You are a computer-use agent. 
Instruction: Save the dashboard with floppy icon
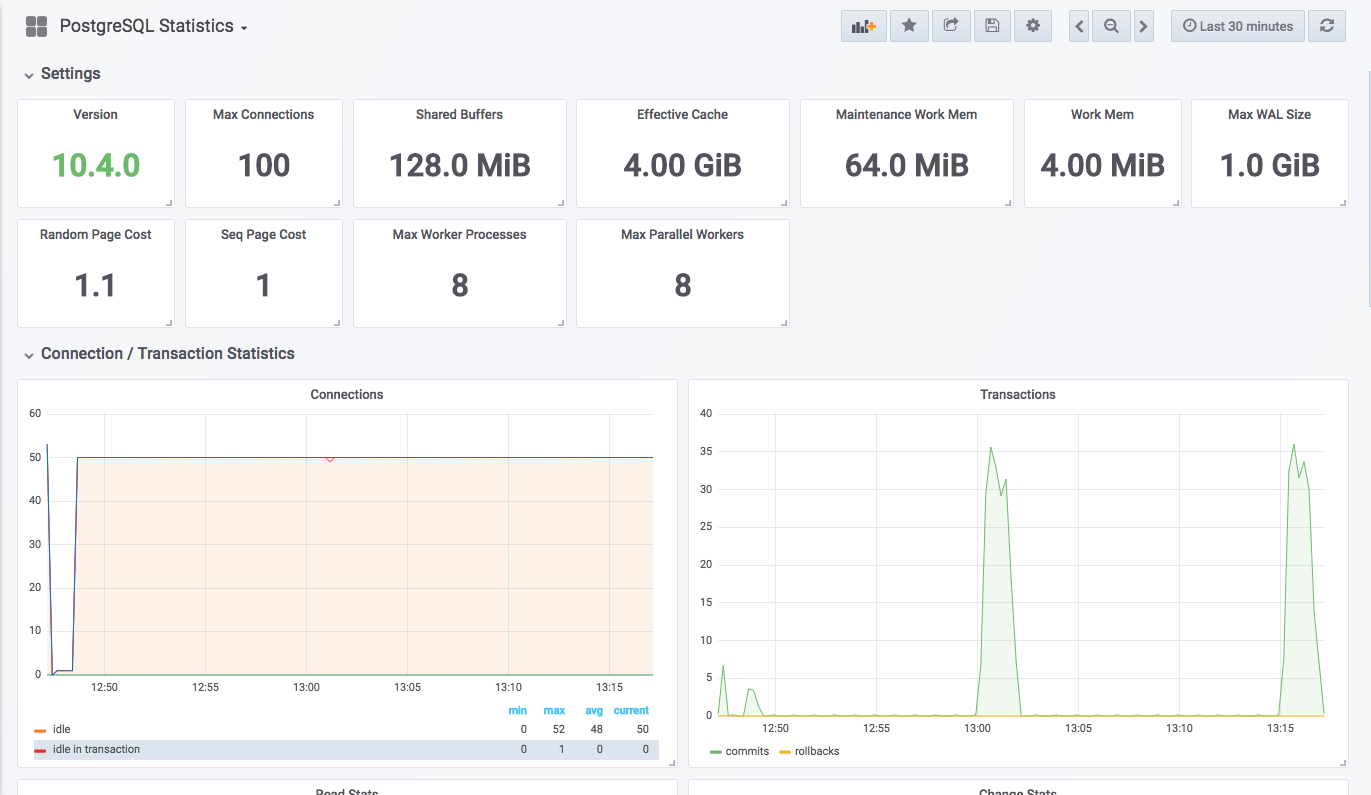(x=992, y=26)
